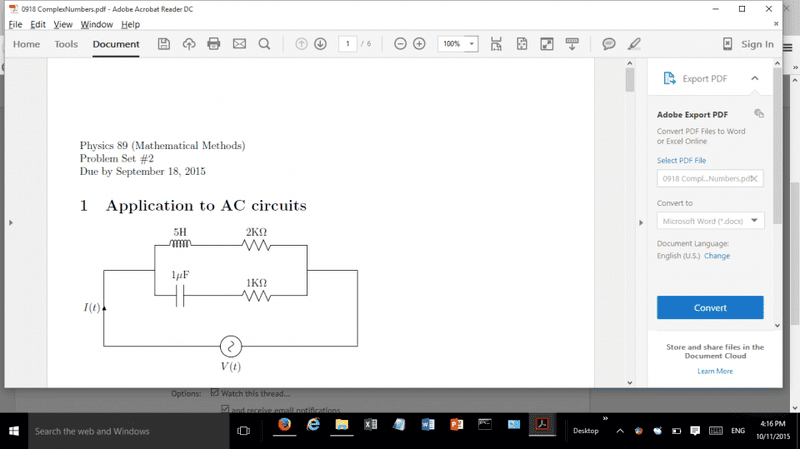The width and height of the screenshot is (800, 449).
Task: Click the read mode keyboard-arrow icon
Action: point(572,44)
